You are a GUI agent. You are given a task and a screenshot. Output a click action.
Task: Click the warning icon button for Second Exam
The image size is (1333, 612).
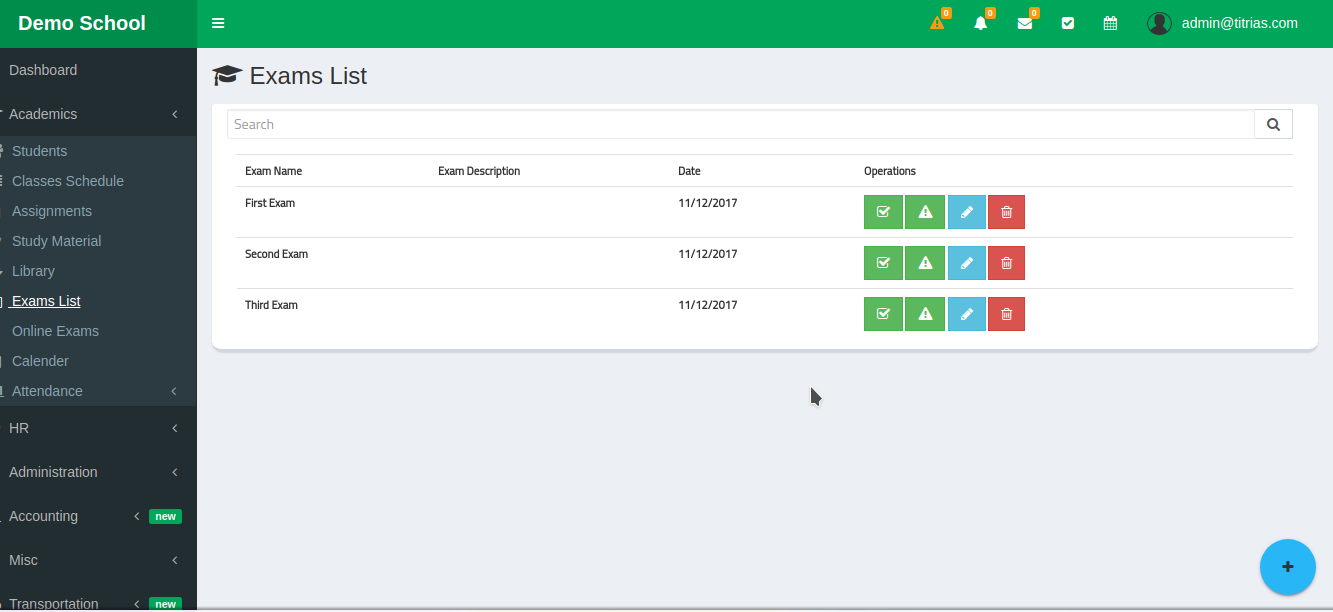925,263
